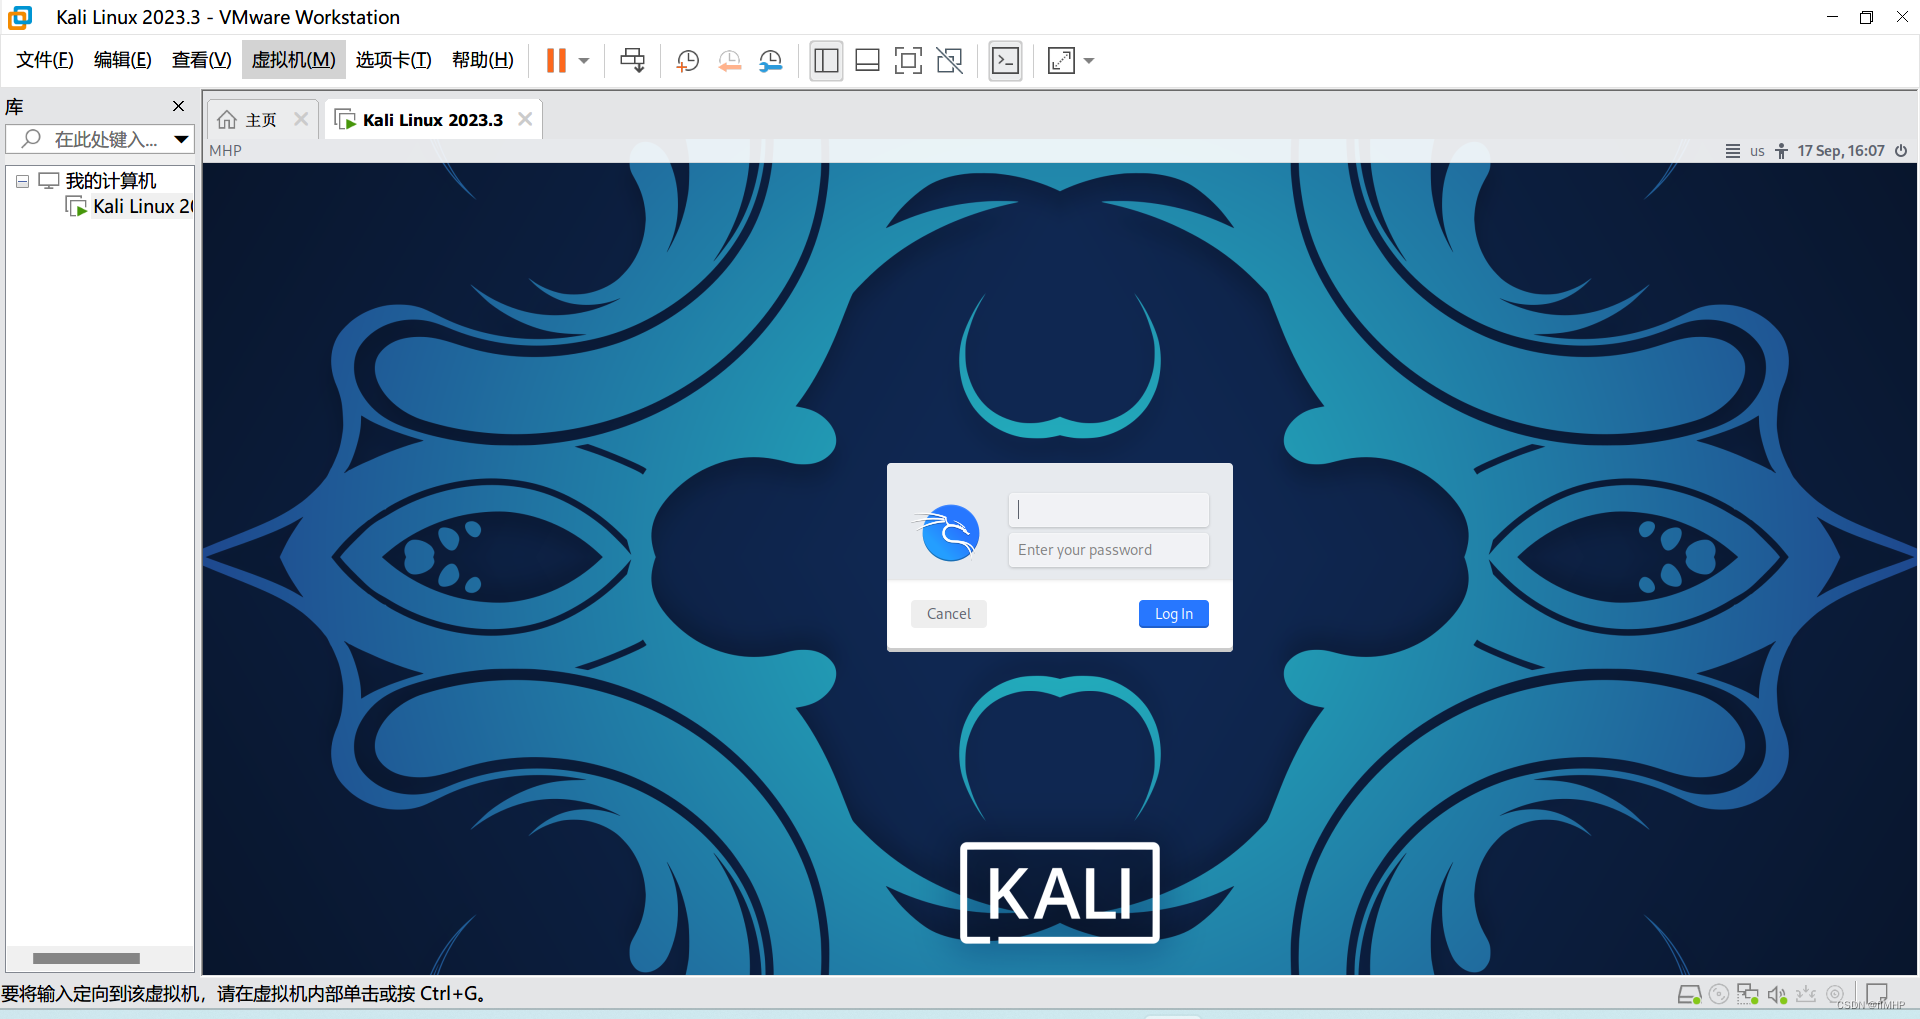Click the Enter your password field
Viewport: 1920px width, 1019px height.
click(1108, 550)
